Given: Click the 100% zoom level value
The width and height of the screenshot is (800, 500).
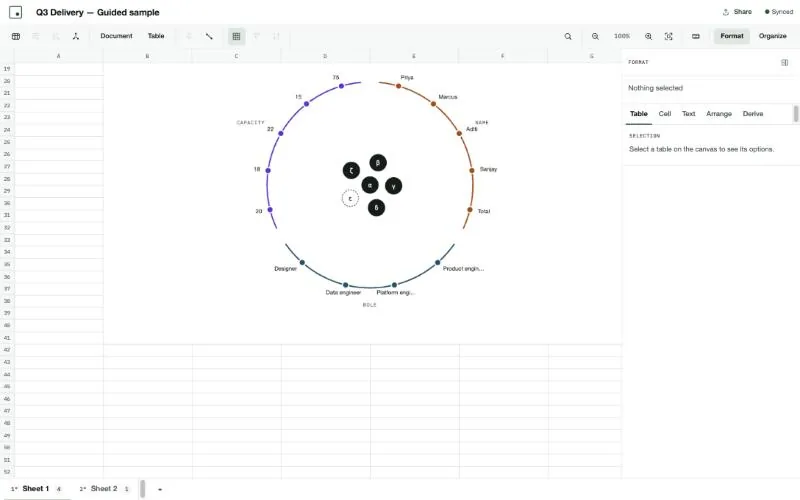Looking at the screenshot, I should click(622, 36).
